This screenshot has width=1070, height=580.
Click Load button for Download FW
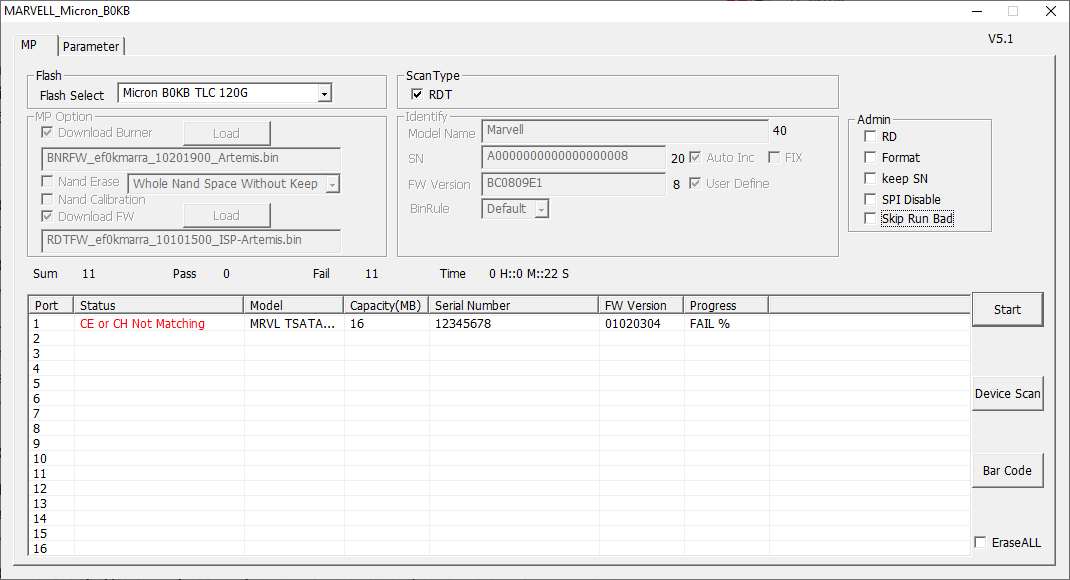(x=226, y=216)
